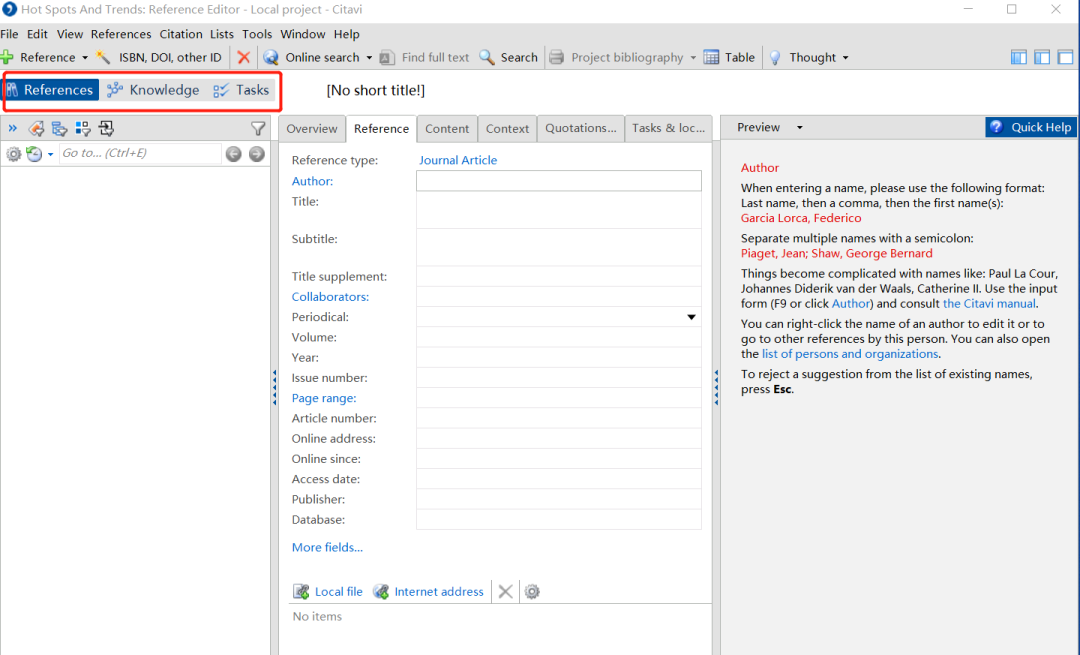Switch to the Knowledge workspace
Screen dimensions: 1080x655
[x=154, y=90]
